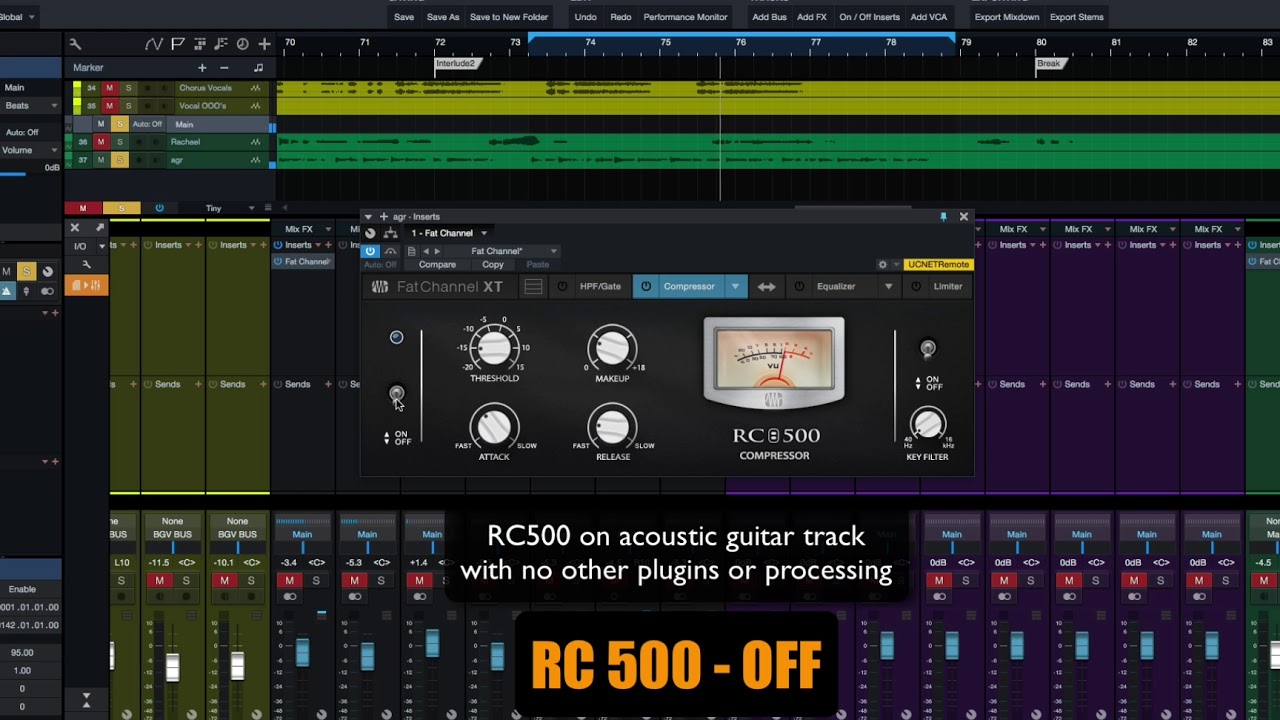Click Compare in the plugin header

click(x=437, y=265)
